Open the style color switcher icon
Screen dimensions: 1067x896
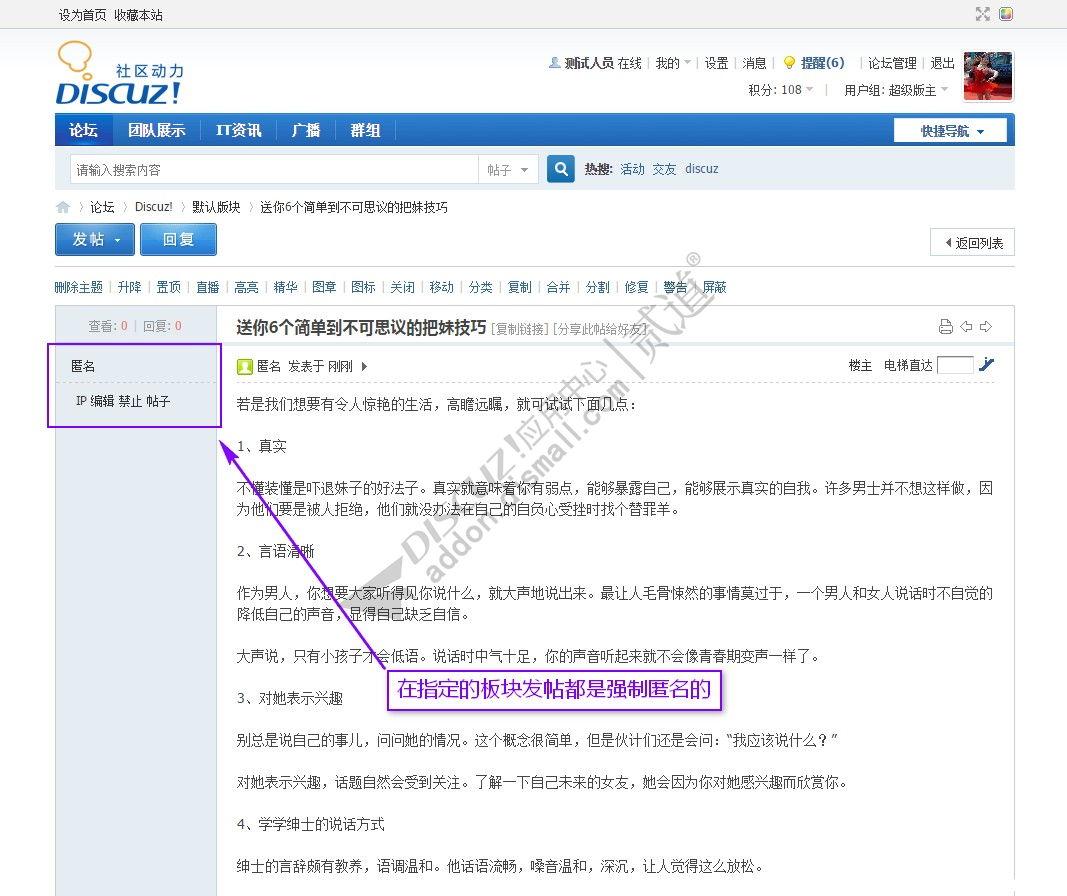click(1007, 14)
